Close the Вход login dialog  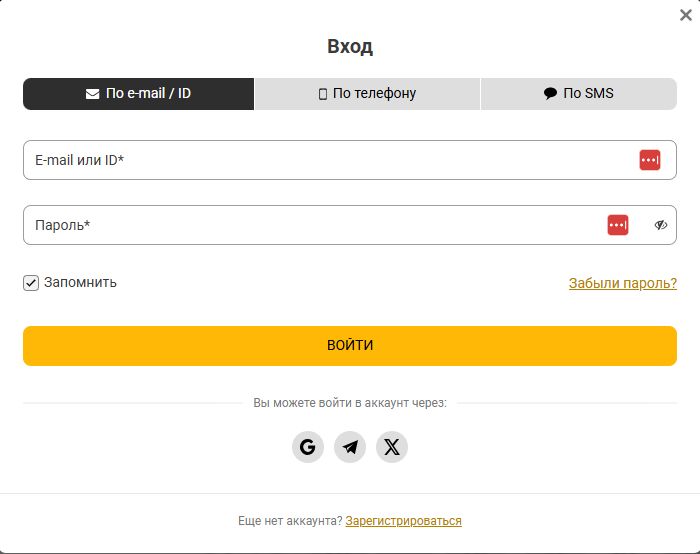(685, 15)
